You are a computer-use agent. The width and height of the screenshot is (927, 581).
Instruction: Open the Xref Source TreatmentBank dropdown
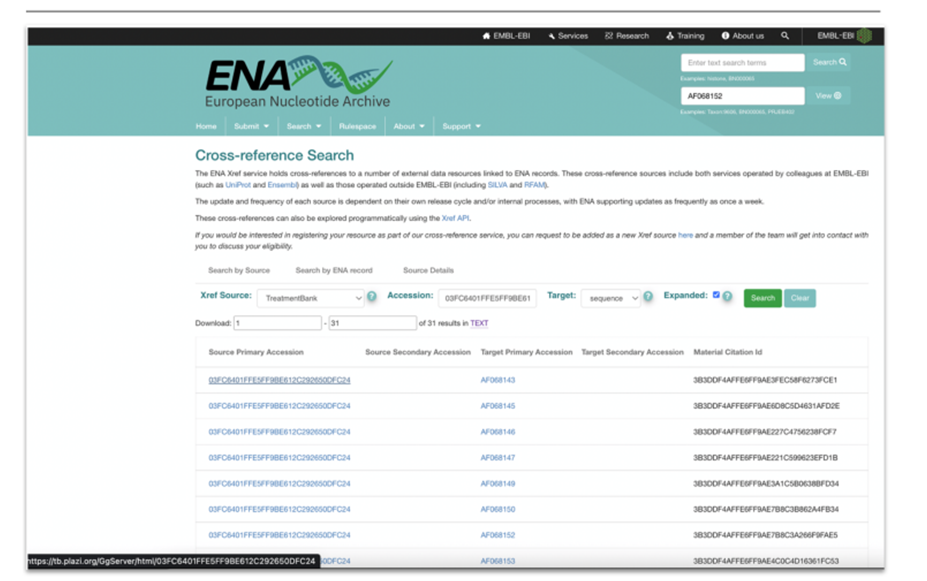click(x=310, y=298)
